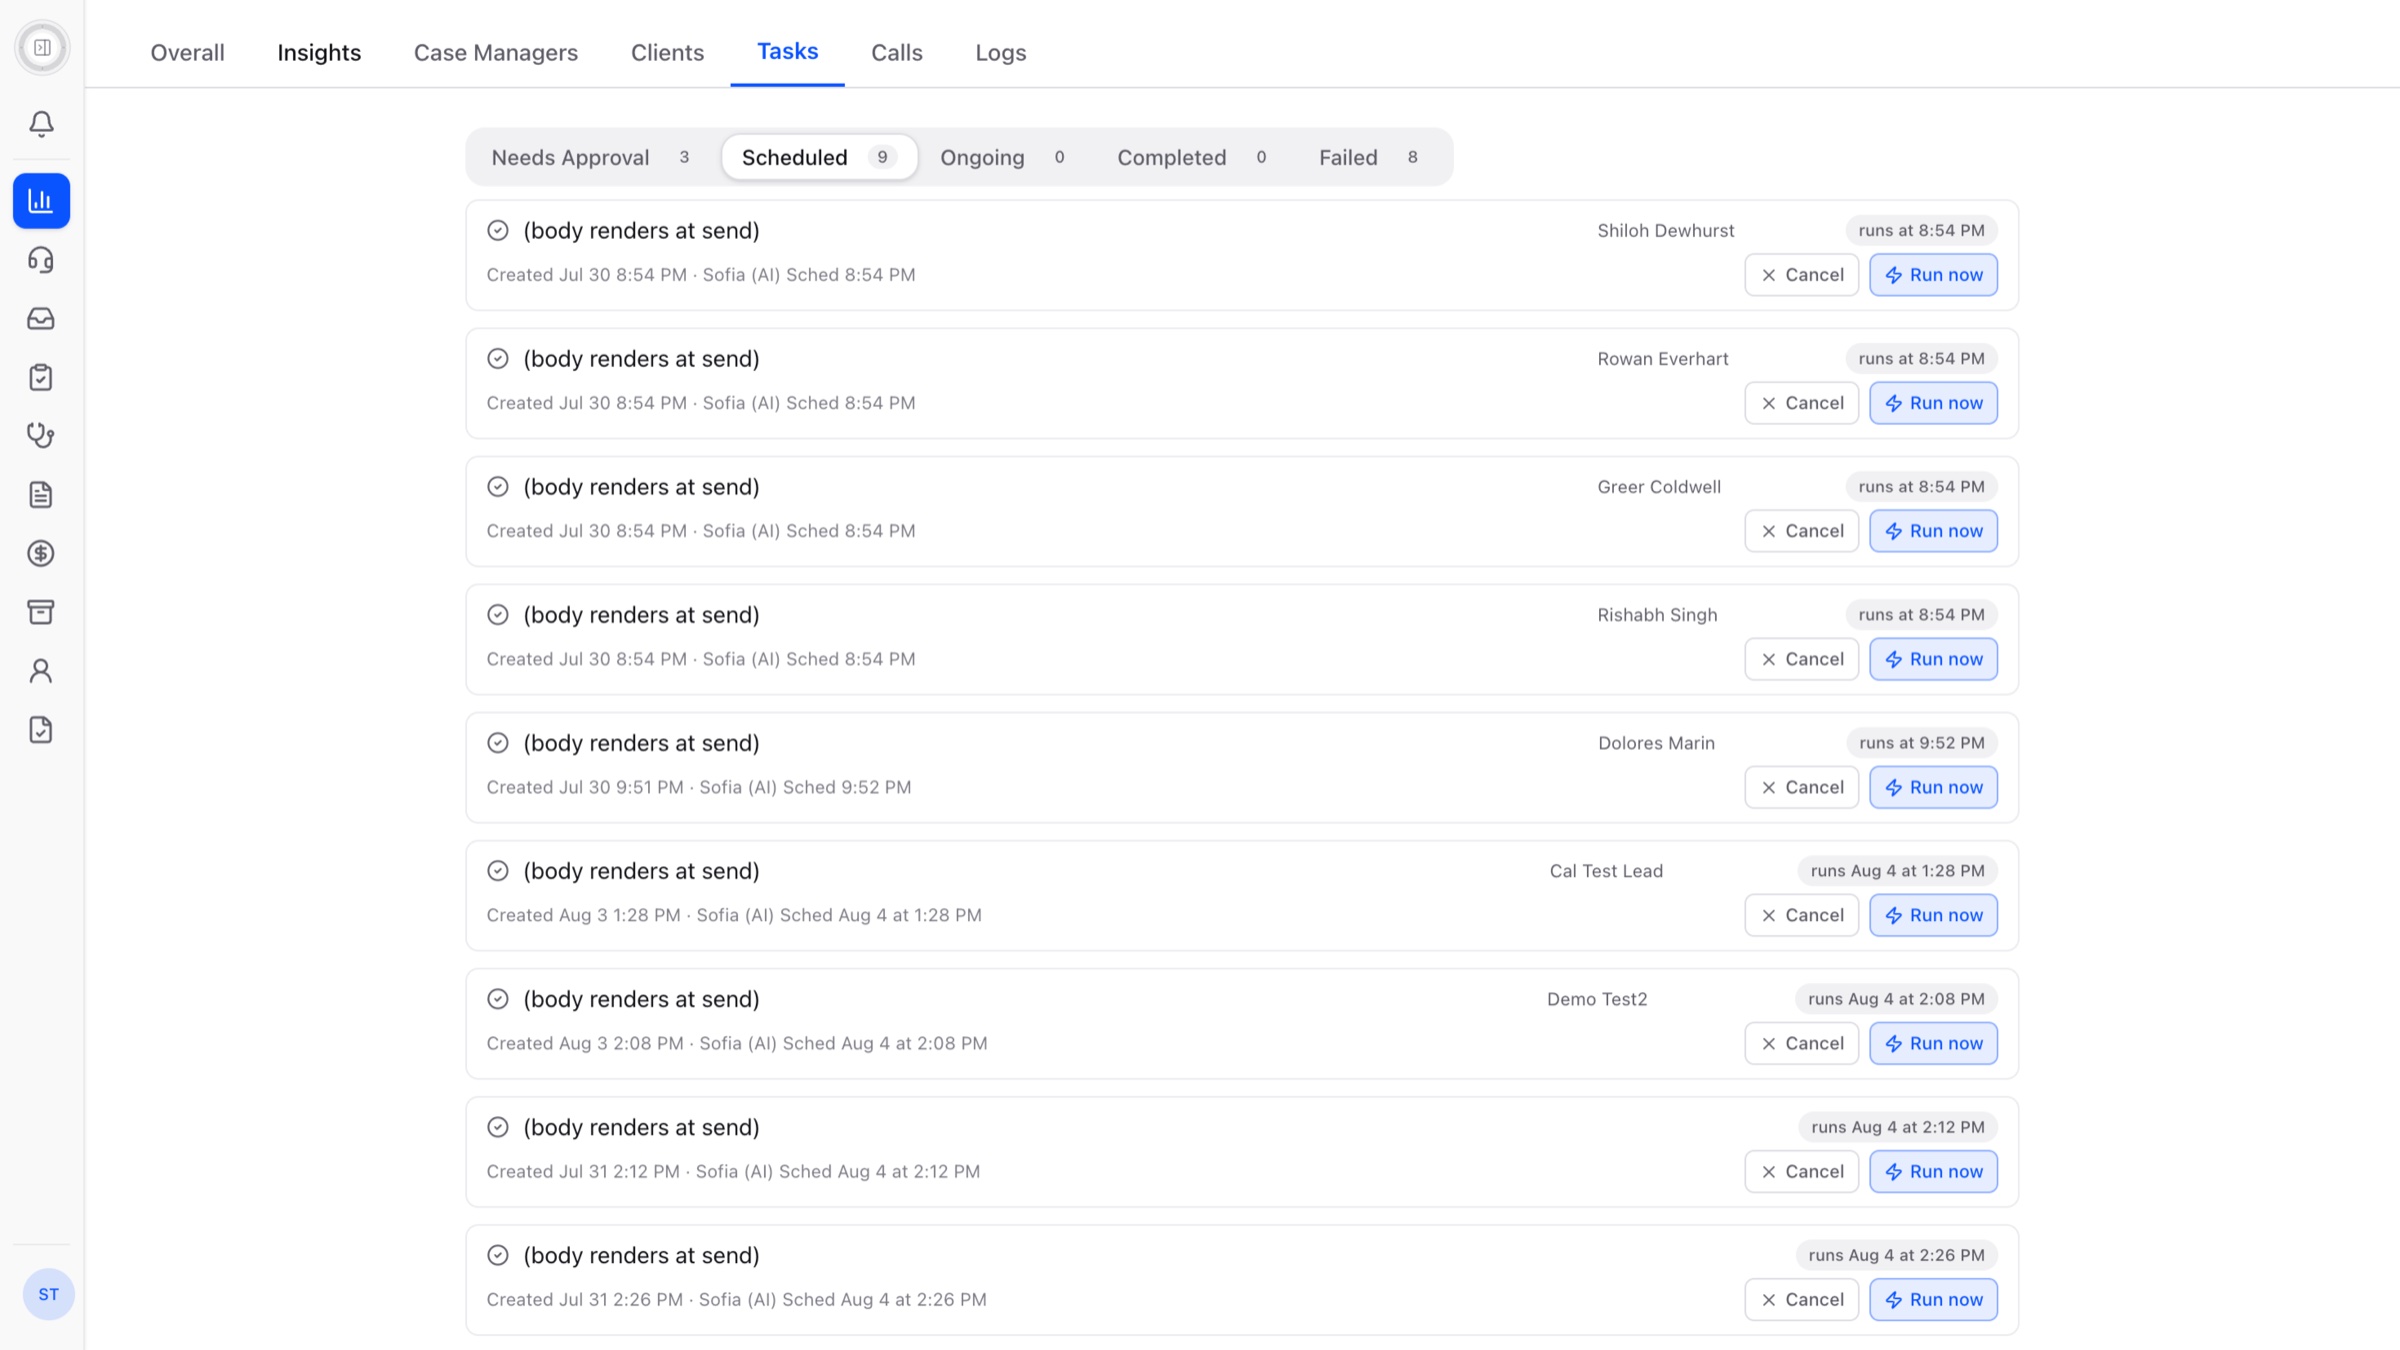Show Completed tasks filter

(x=1193, y=157)
